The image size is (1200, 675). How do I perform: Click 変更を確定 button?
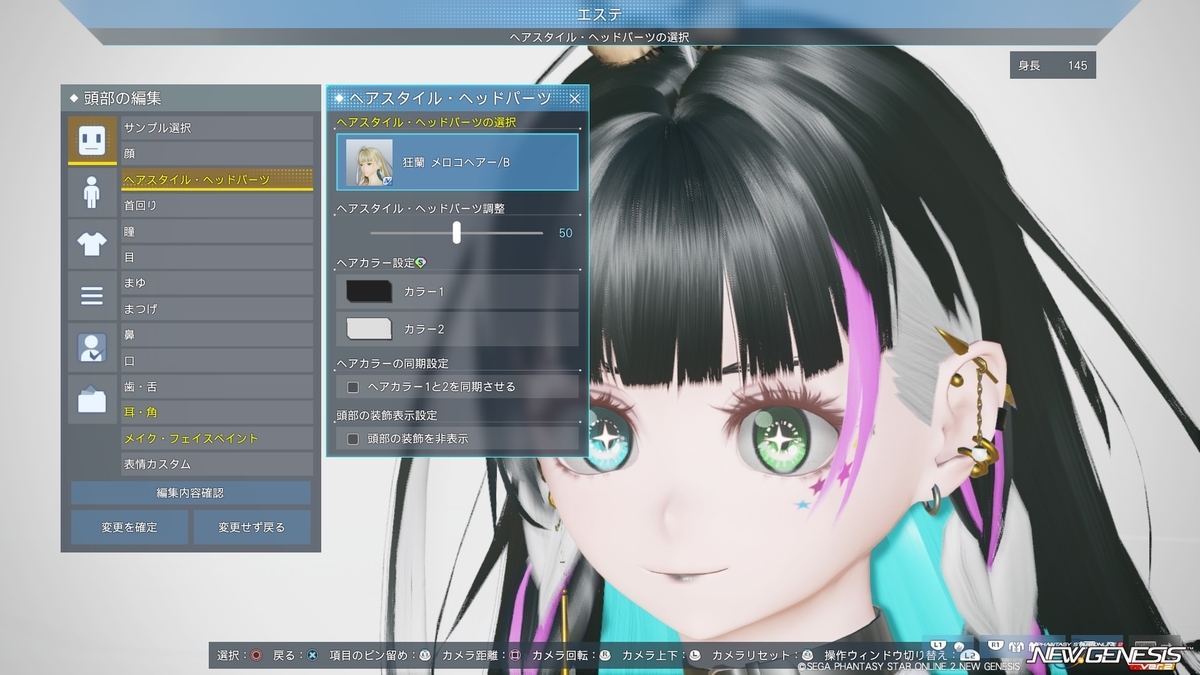(129, 527)
